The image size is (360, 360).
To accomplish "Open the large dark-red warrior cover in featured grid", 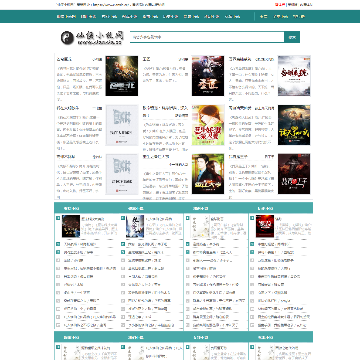I will pyautogui.click(x=294, y=174).
